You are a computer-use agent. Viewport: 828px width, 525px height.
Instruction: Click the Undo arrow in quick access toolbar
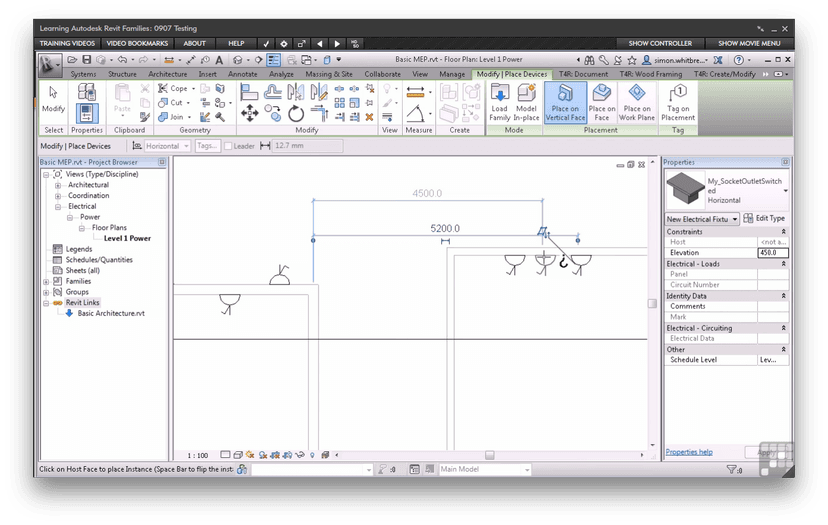122,60
